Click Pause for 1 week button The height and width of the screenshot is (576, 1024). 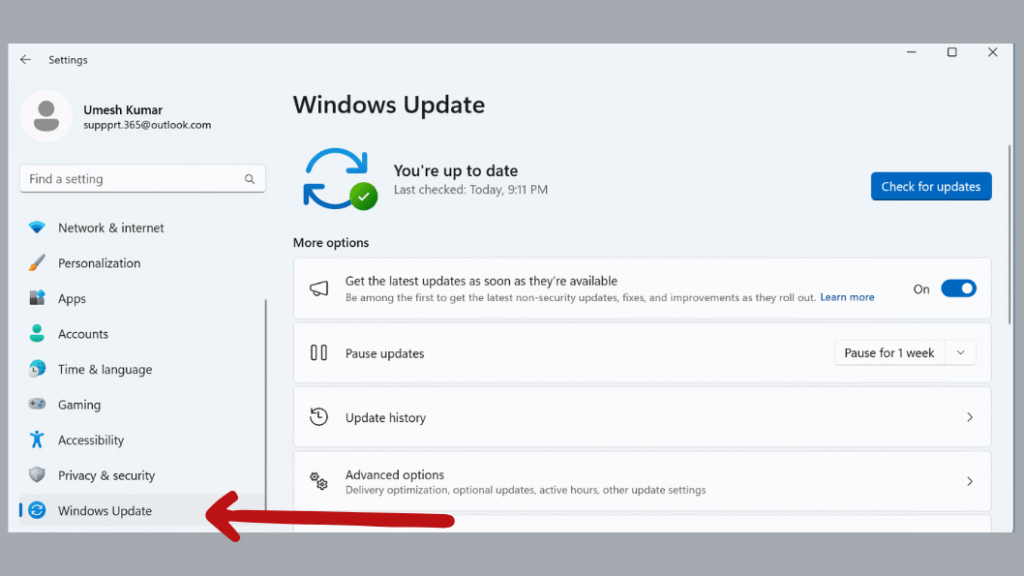889,353
